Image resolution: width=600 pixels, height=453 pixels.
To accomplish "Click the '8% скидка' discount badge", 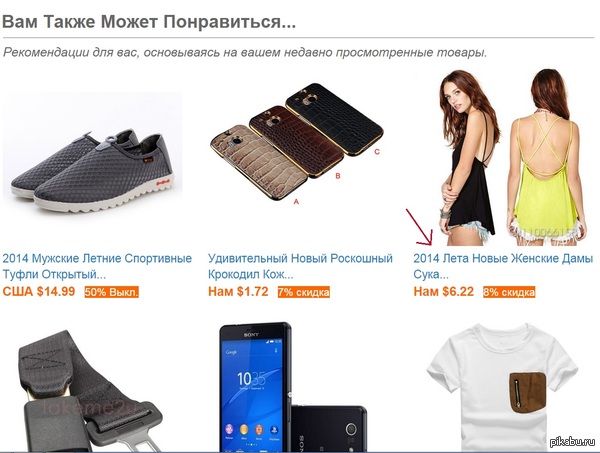I will [x=509, y=292].
